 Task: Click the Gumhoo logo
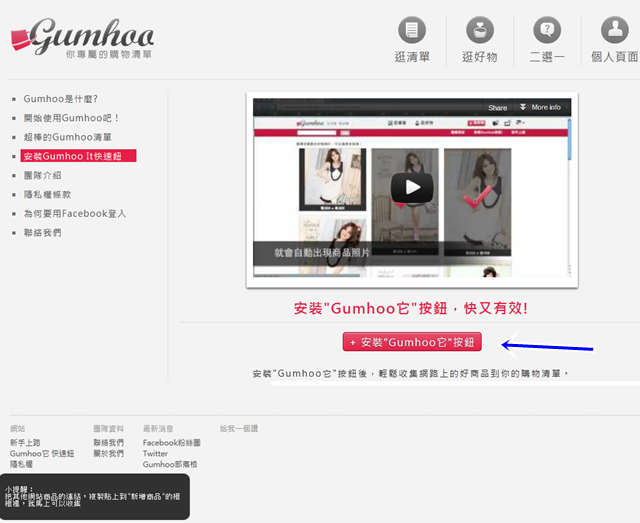(82, 39)
